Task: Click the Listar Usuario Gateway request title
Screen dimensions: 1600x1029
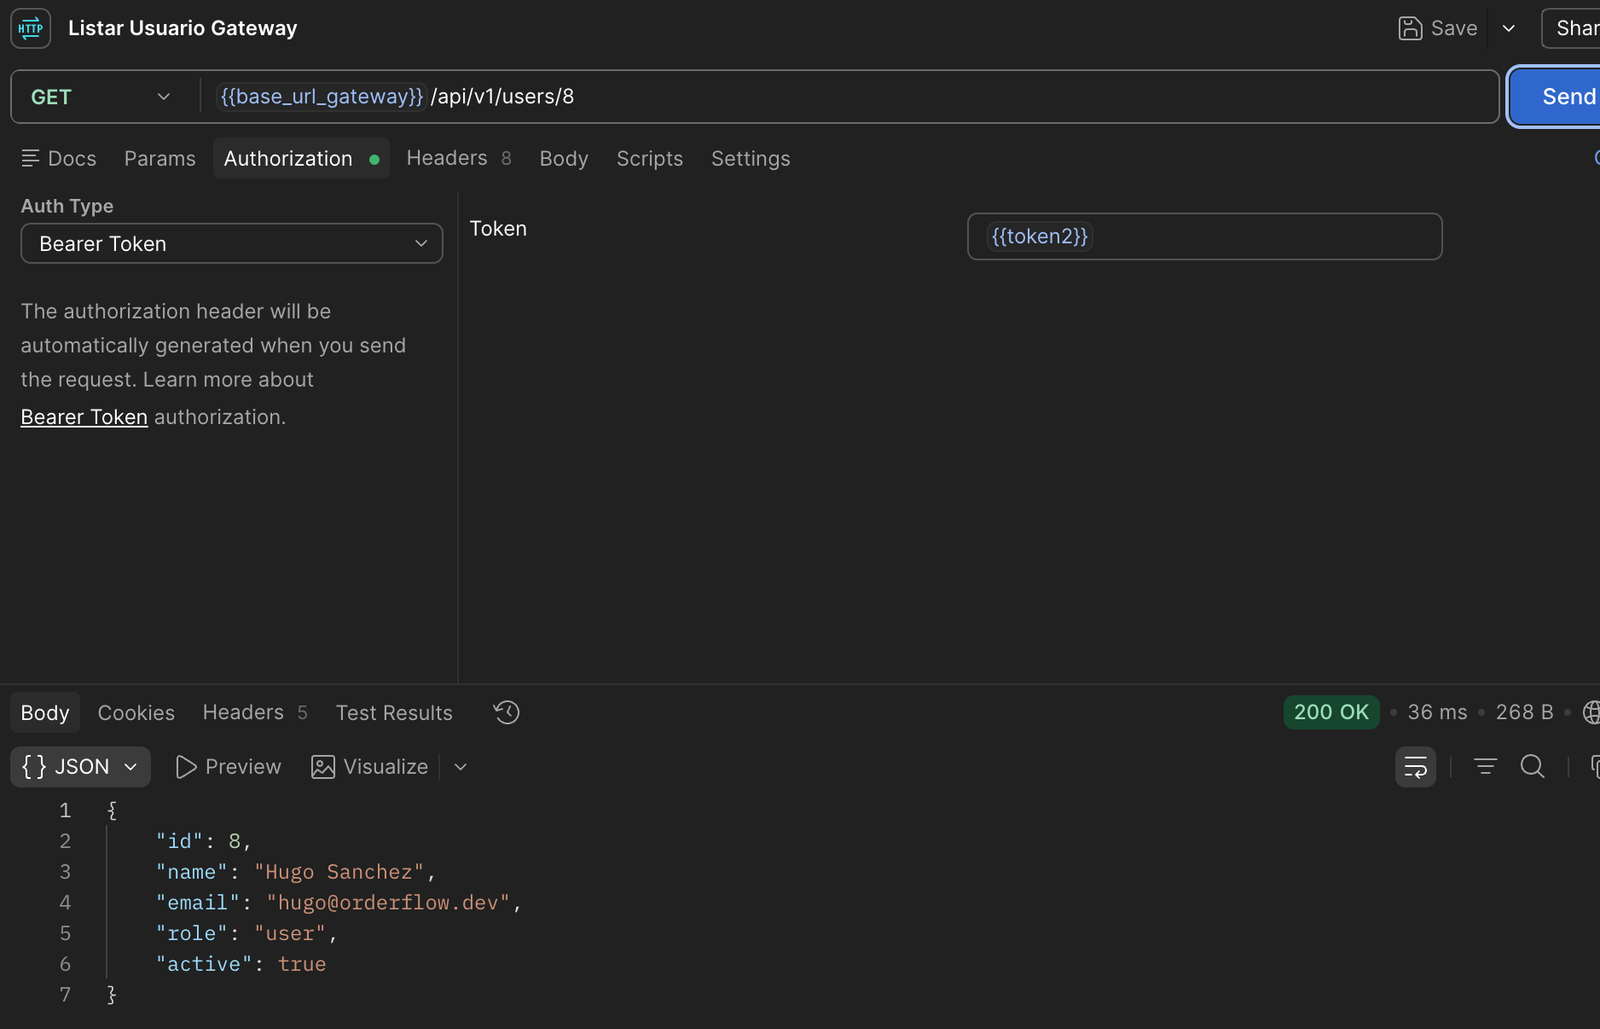Action: (183, 28)
